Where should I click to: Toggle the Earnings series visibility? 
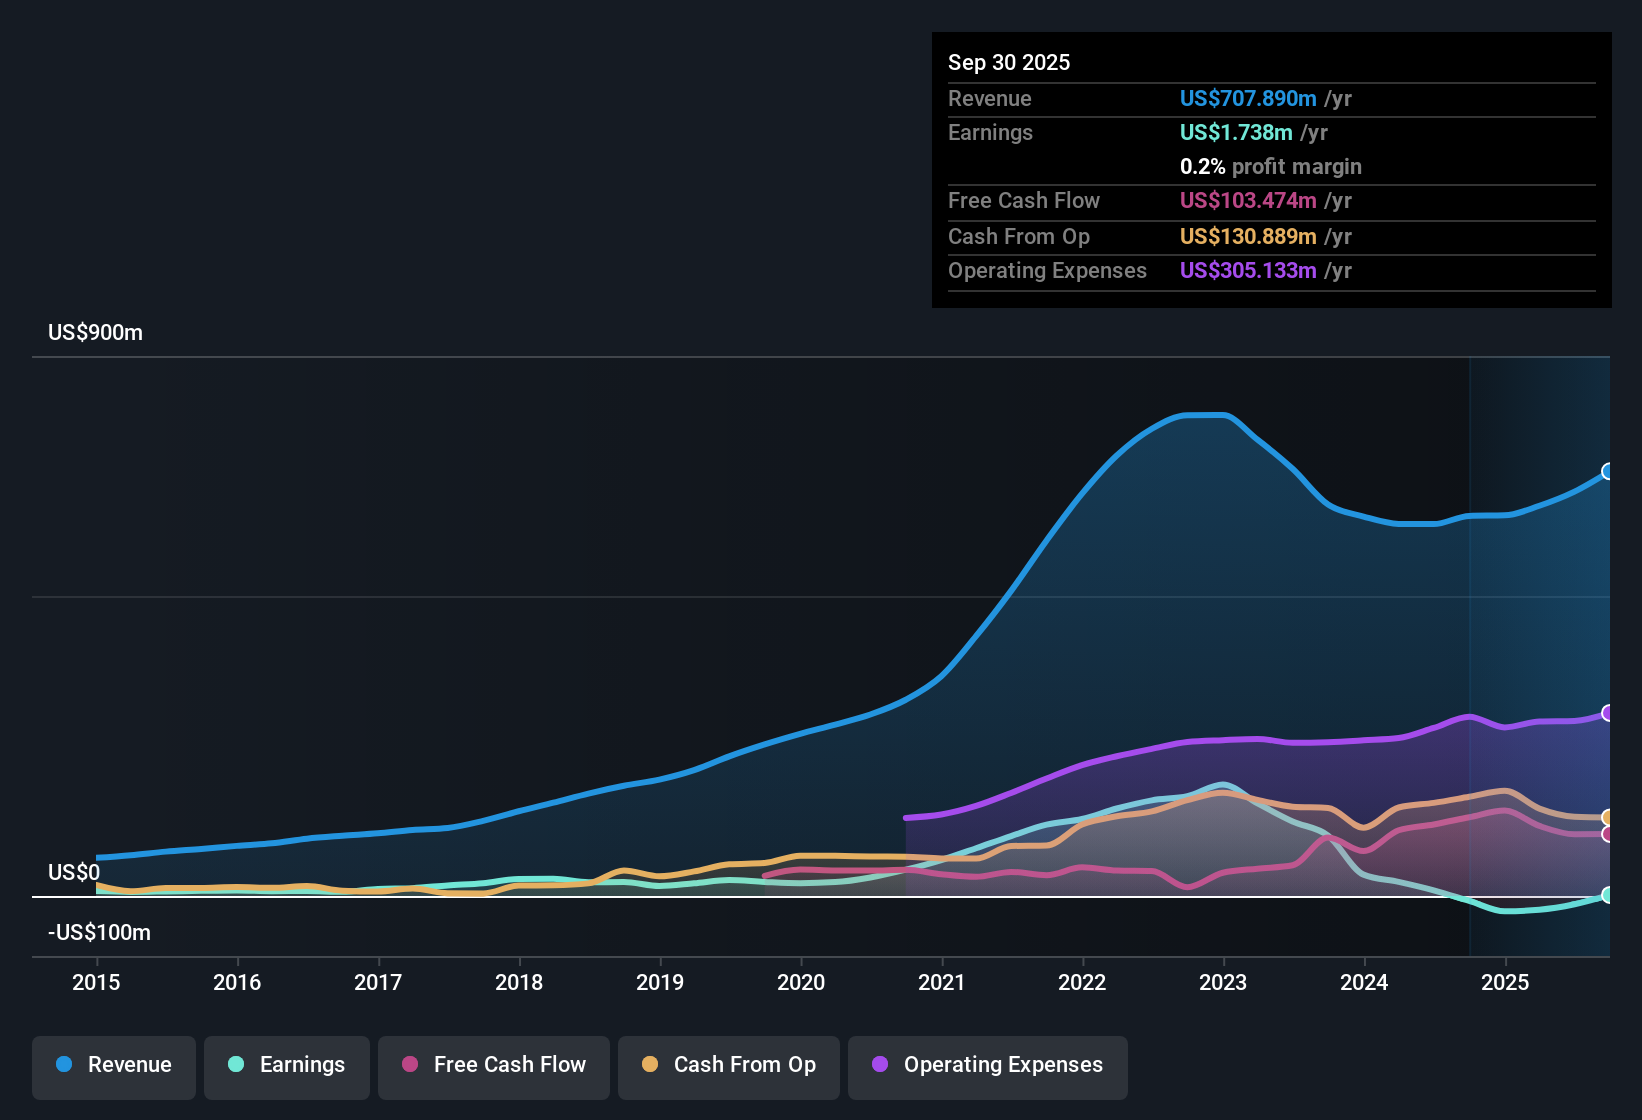pyautogui.click(x=287, y=1065)
